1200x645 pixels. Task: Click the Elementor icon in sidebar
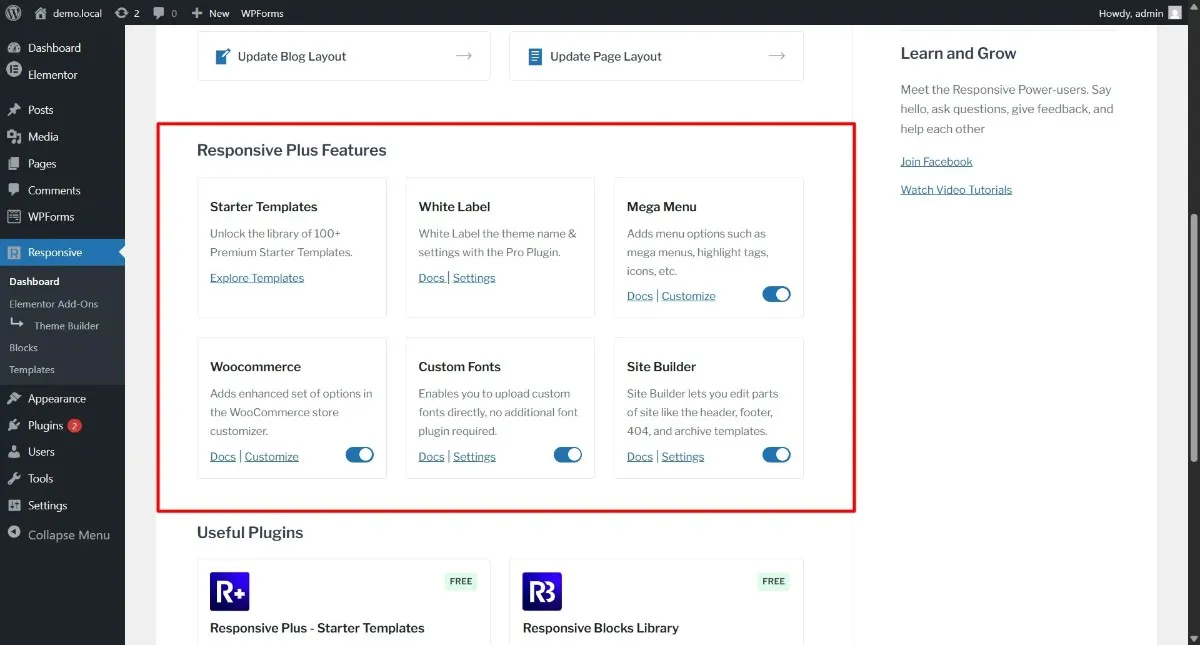tap(14, 70)
